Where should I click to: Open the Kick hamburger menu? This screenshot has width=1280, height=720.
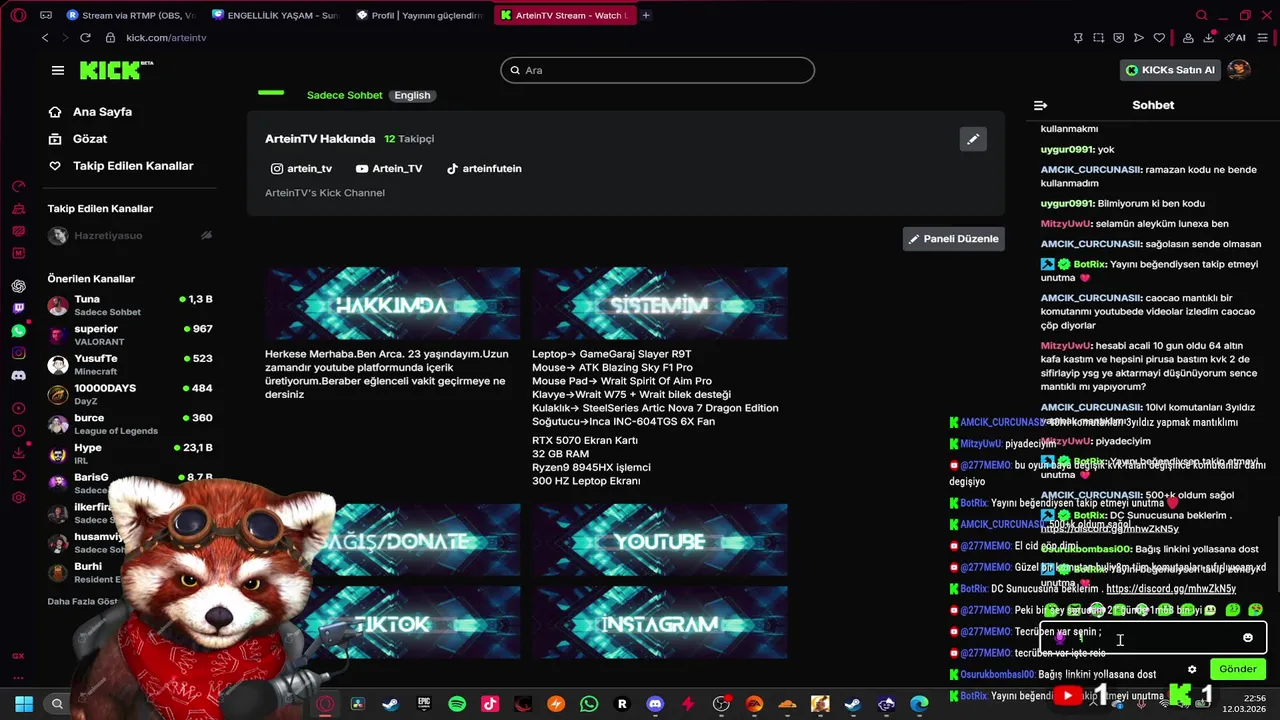point(58,70)
